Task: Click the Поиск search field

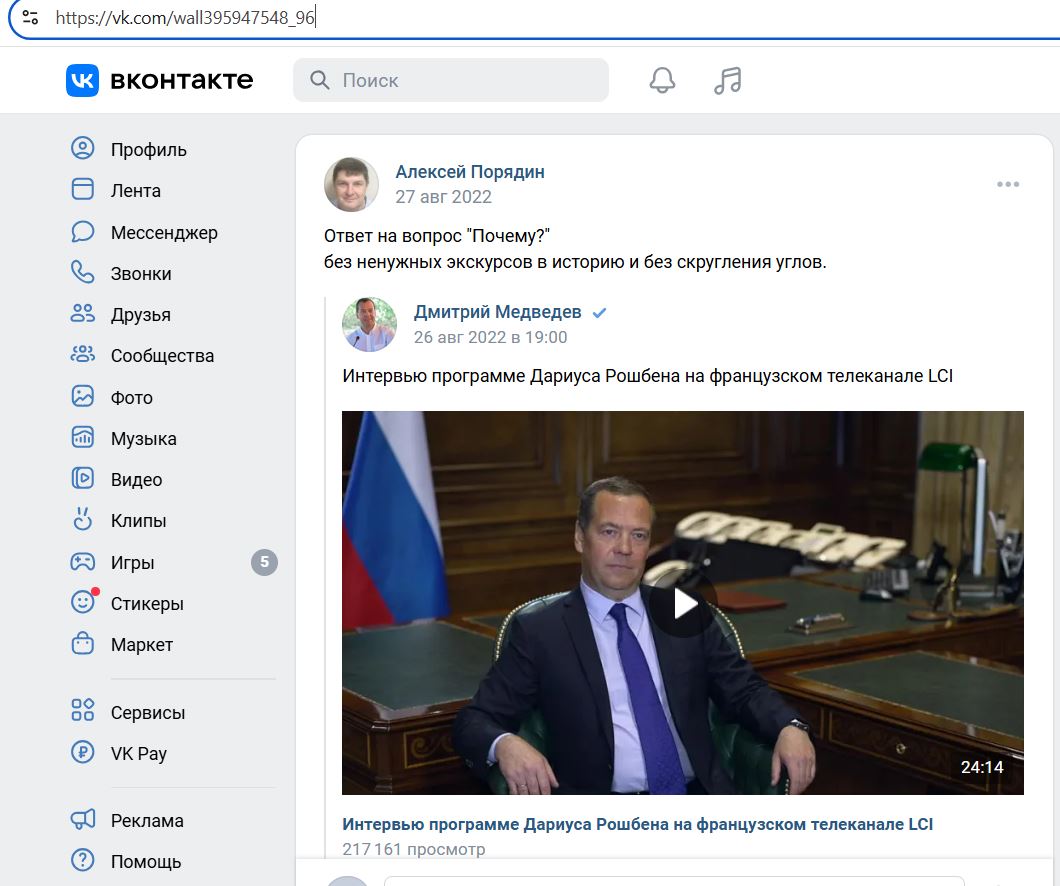Action: 450,79
